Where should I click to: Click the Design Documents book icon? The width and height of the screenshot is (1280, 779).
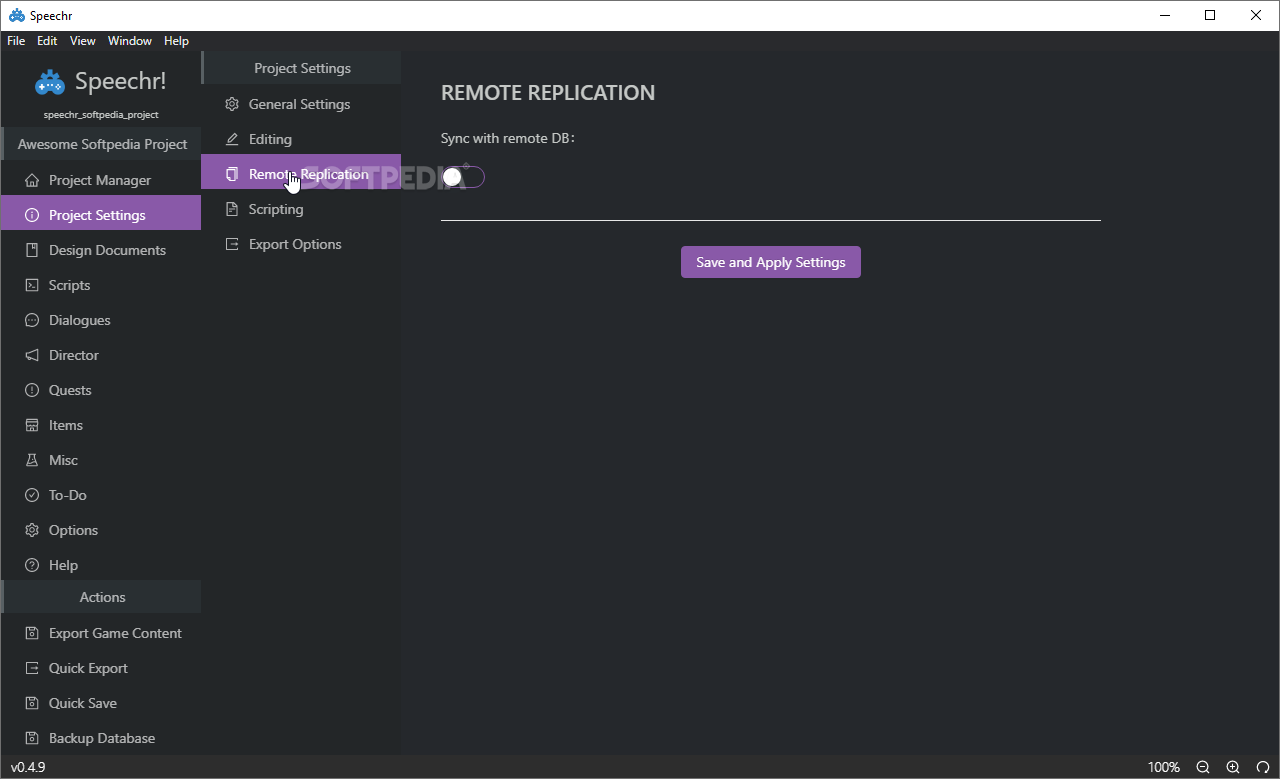point(31,250)
